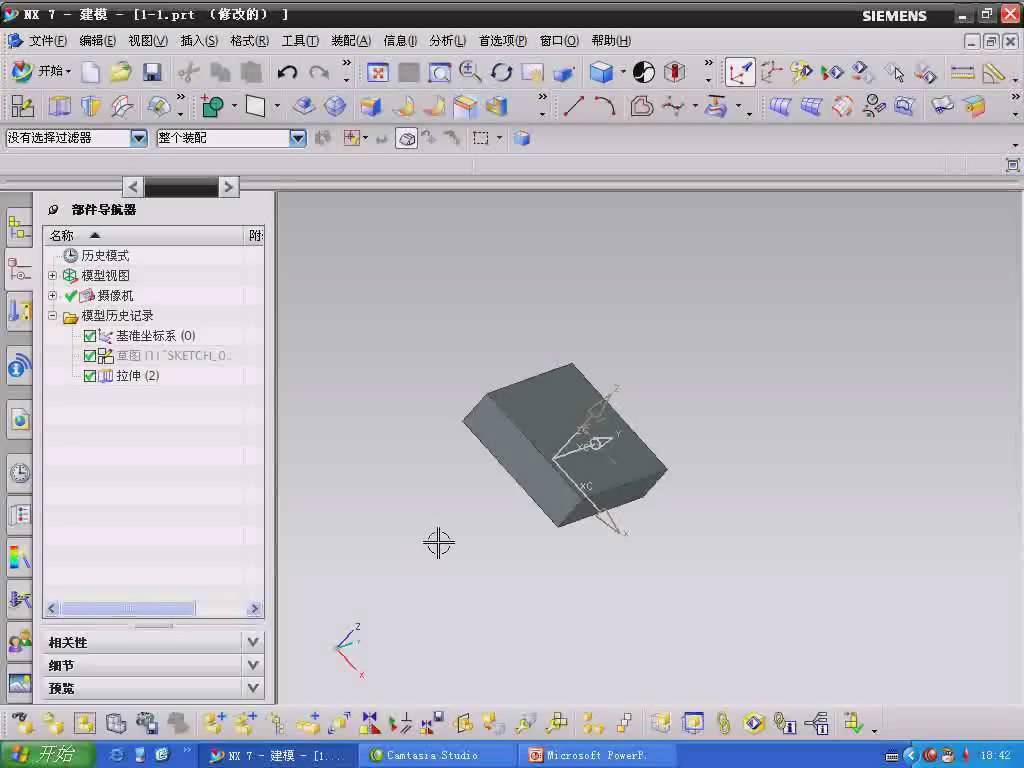
Task: Click the pin icon in Part Navigator header
Action: (54, 210)
